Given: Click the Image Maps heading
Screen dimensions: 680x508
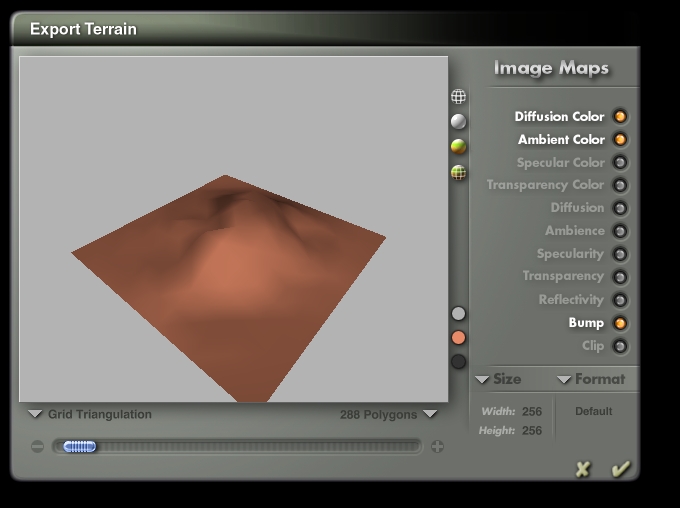Looking at the screenshot, I should 551,68.
